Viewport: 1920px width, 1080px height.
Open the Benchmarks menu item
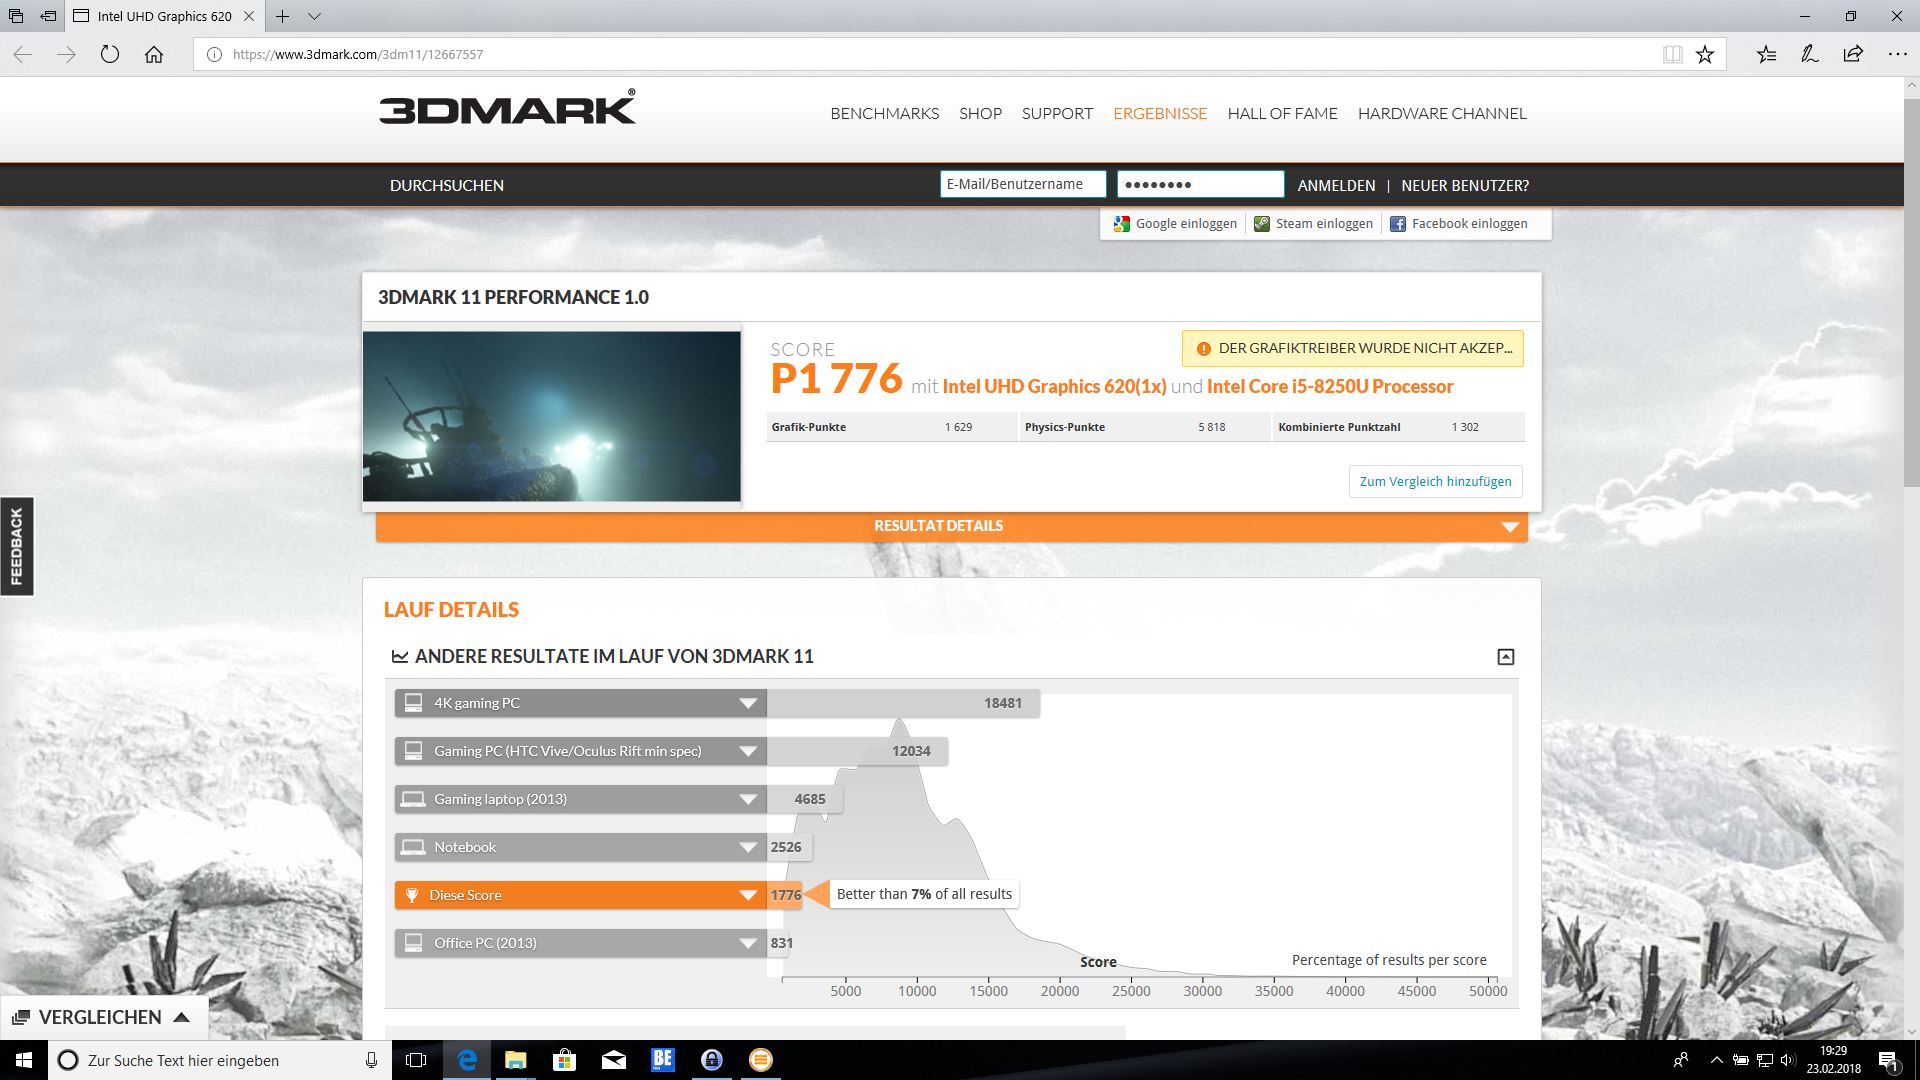click(x=884, y=114)
